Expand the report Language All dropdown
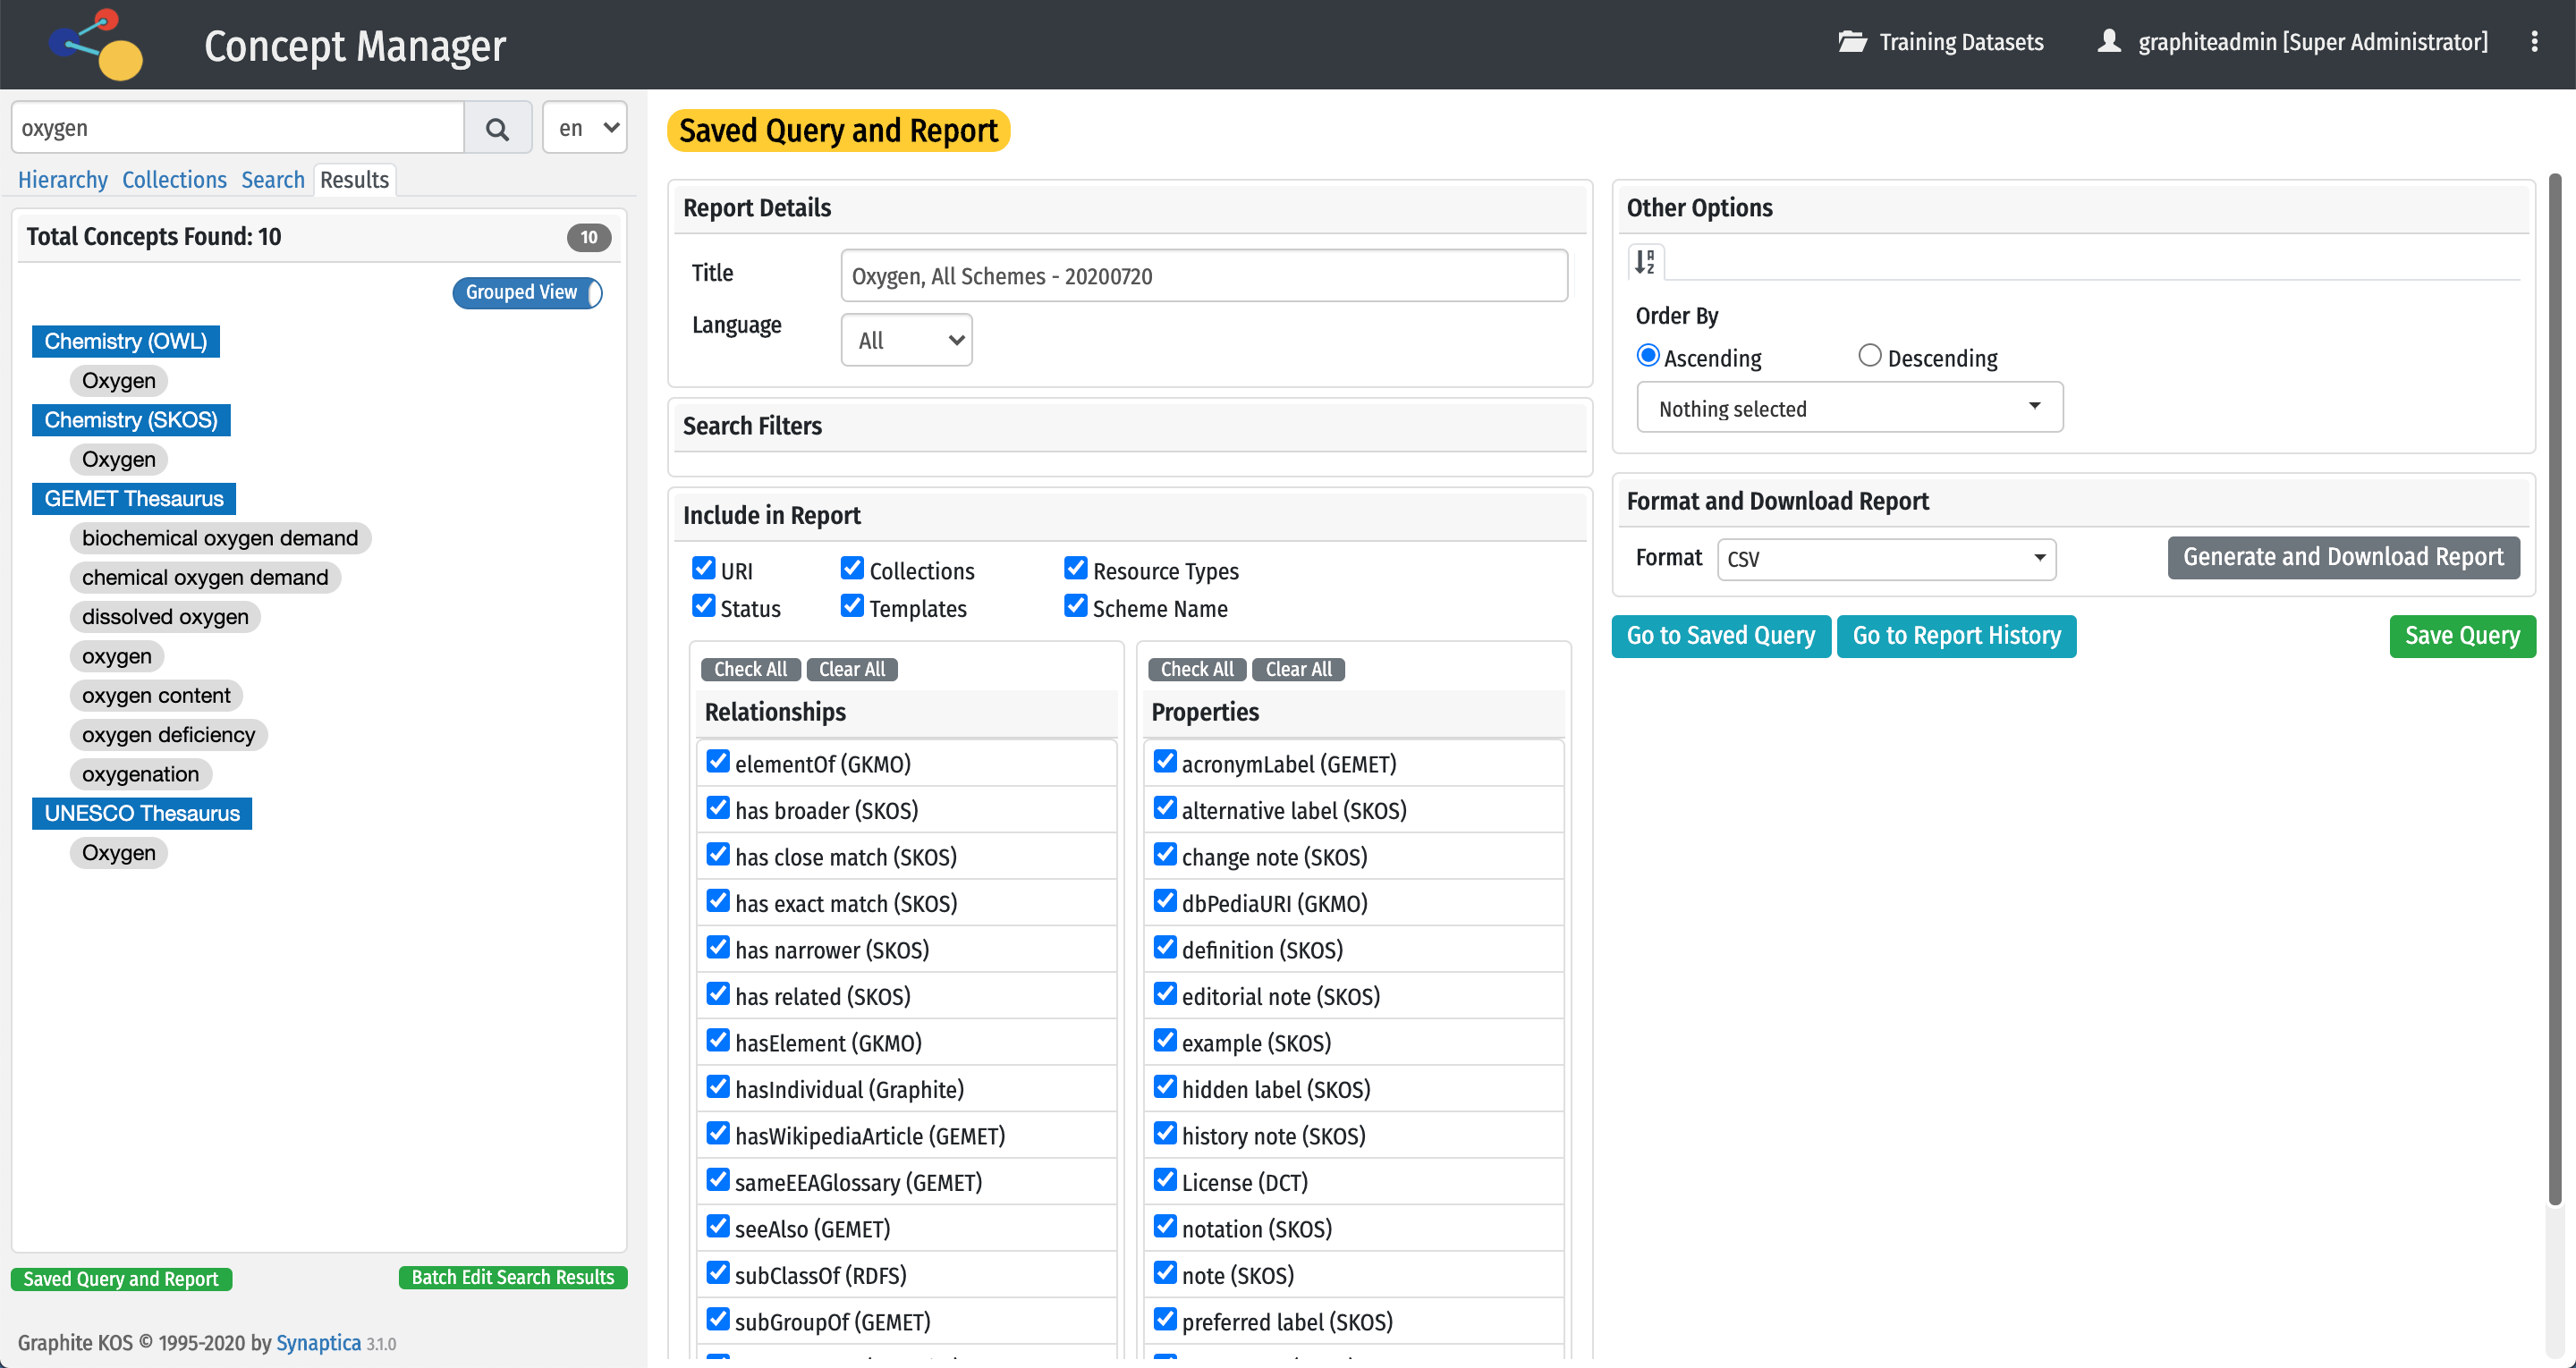Viewport: 2576px width, 1368px height. click(906, 340)
